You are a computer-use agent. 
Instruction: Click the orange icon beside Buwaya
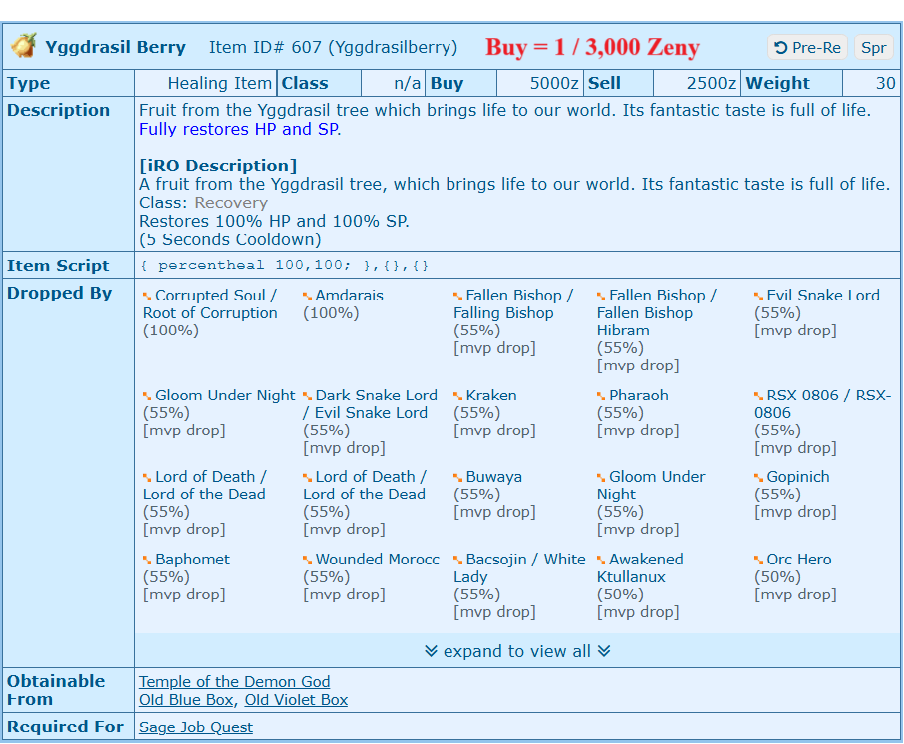[458, 479]
